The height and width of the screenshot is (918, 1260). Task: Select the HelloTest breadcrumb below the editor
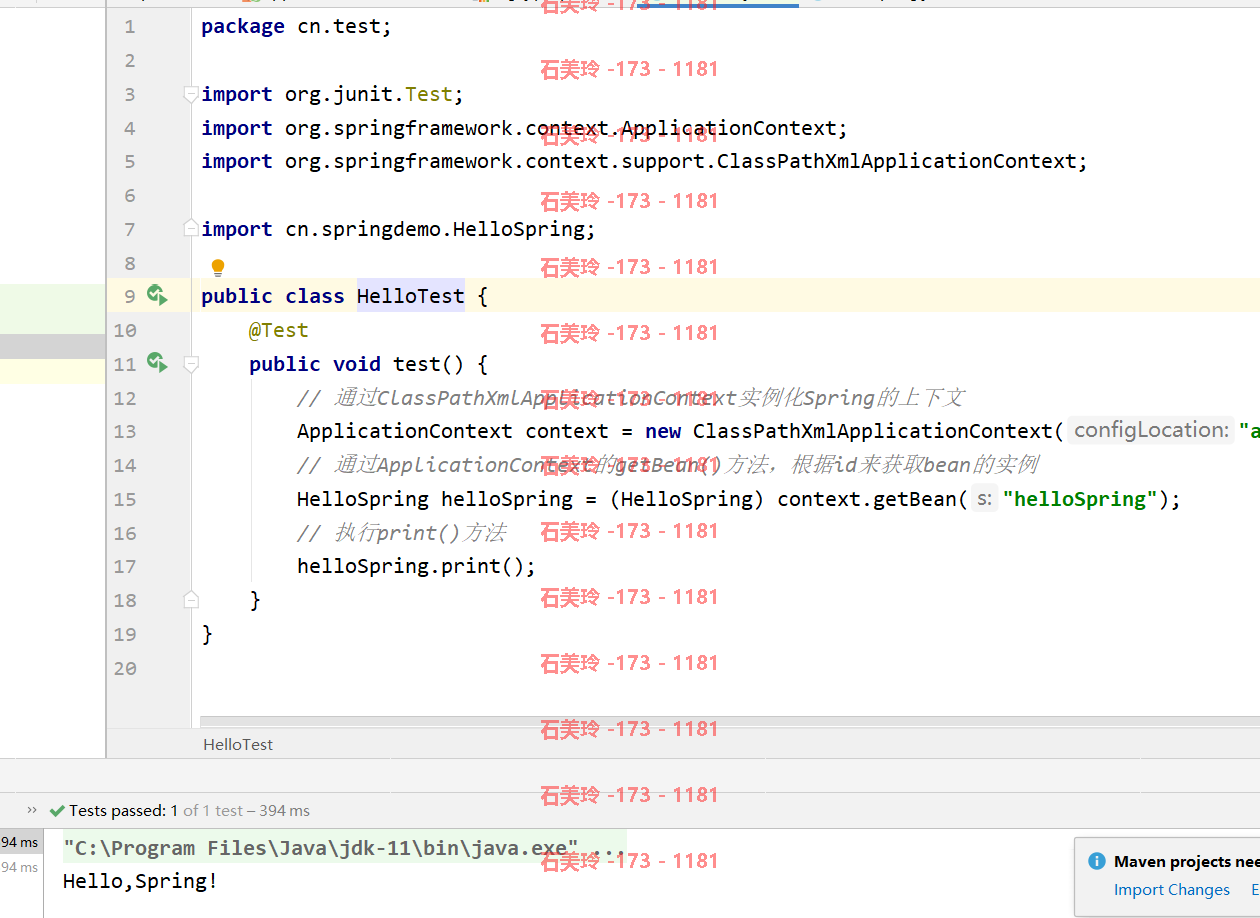(238, 744)
